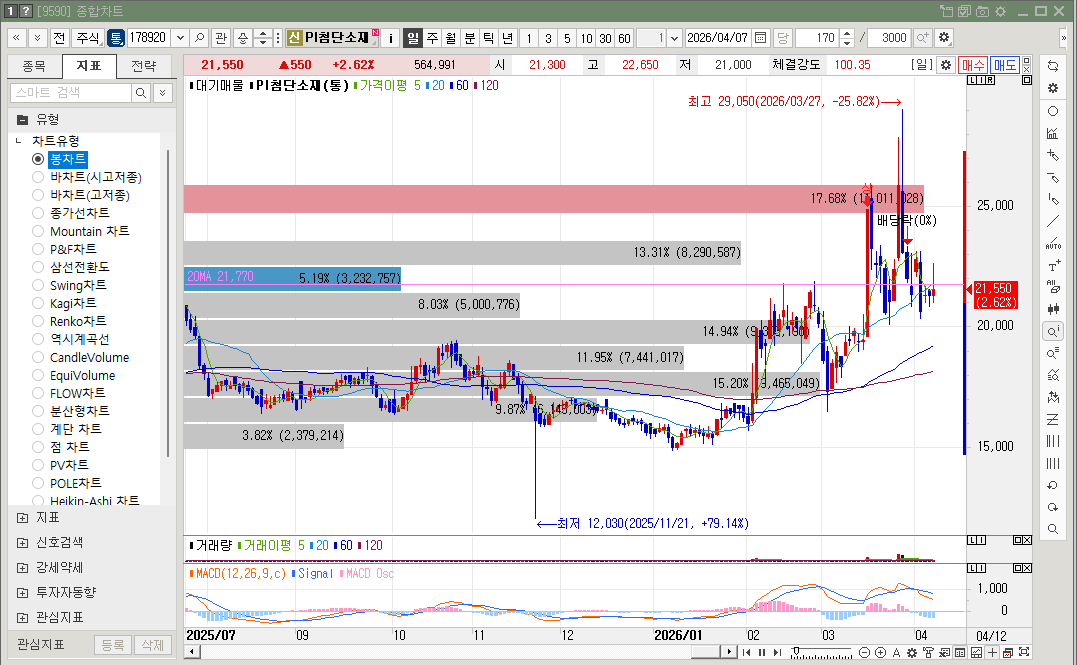The image size is (1077, 665).
Task: Click the double left arrow collapse icon
Action: [x=16, y=38]
